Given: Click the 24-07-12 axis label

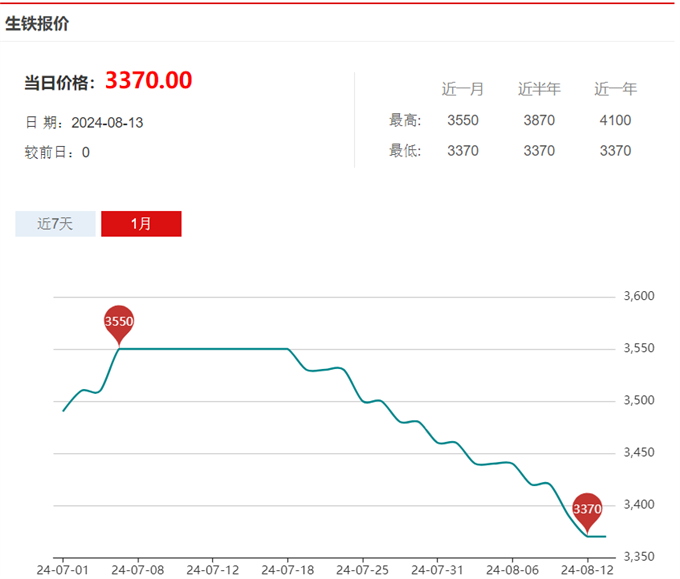Looking at the screenshot, I should click(x=212, y=570).
